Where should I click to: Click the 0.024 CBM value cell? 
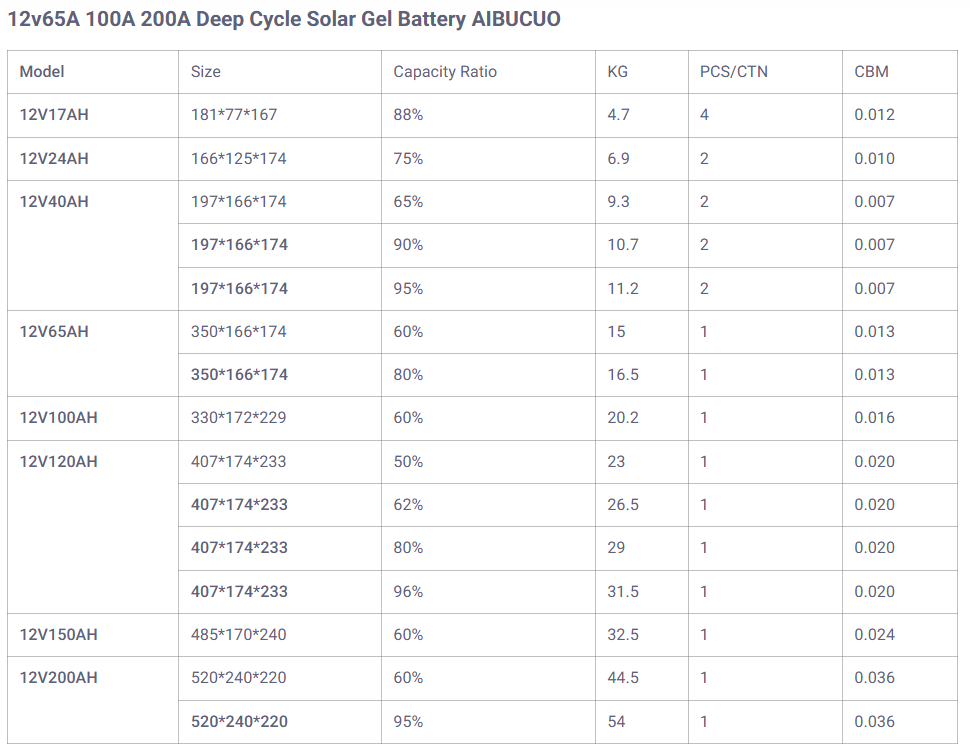(x=874, y=635)
